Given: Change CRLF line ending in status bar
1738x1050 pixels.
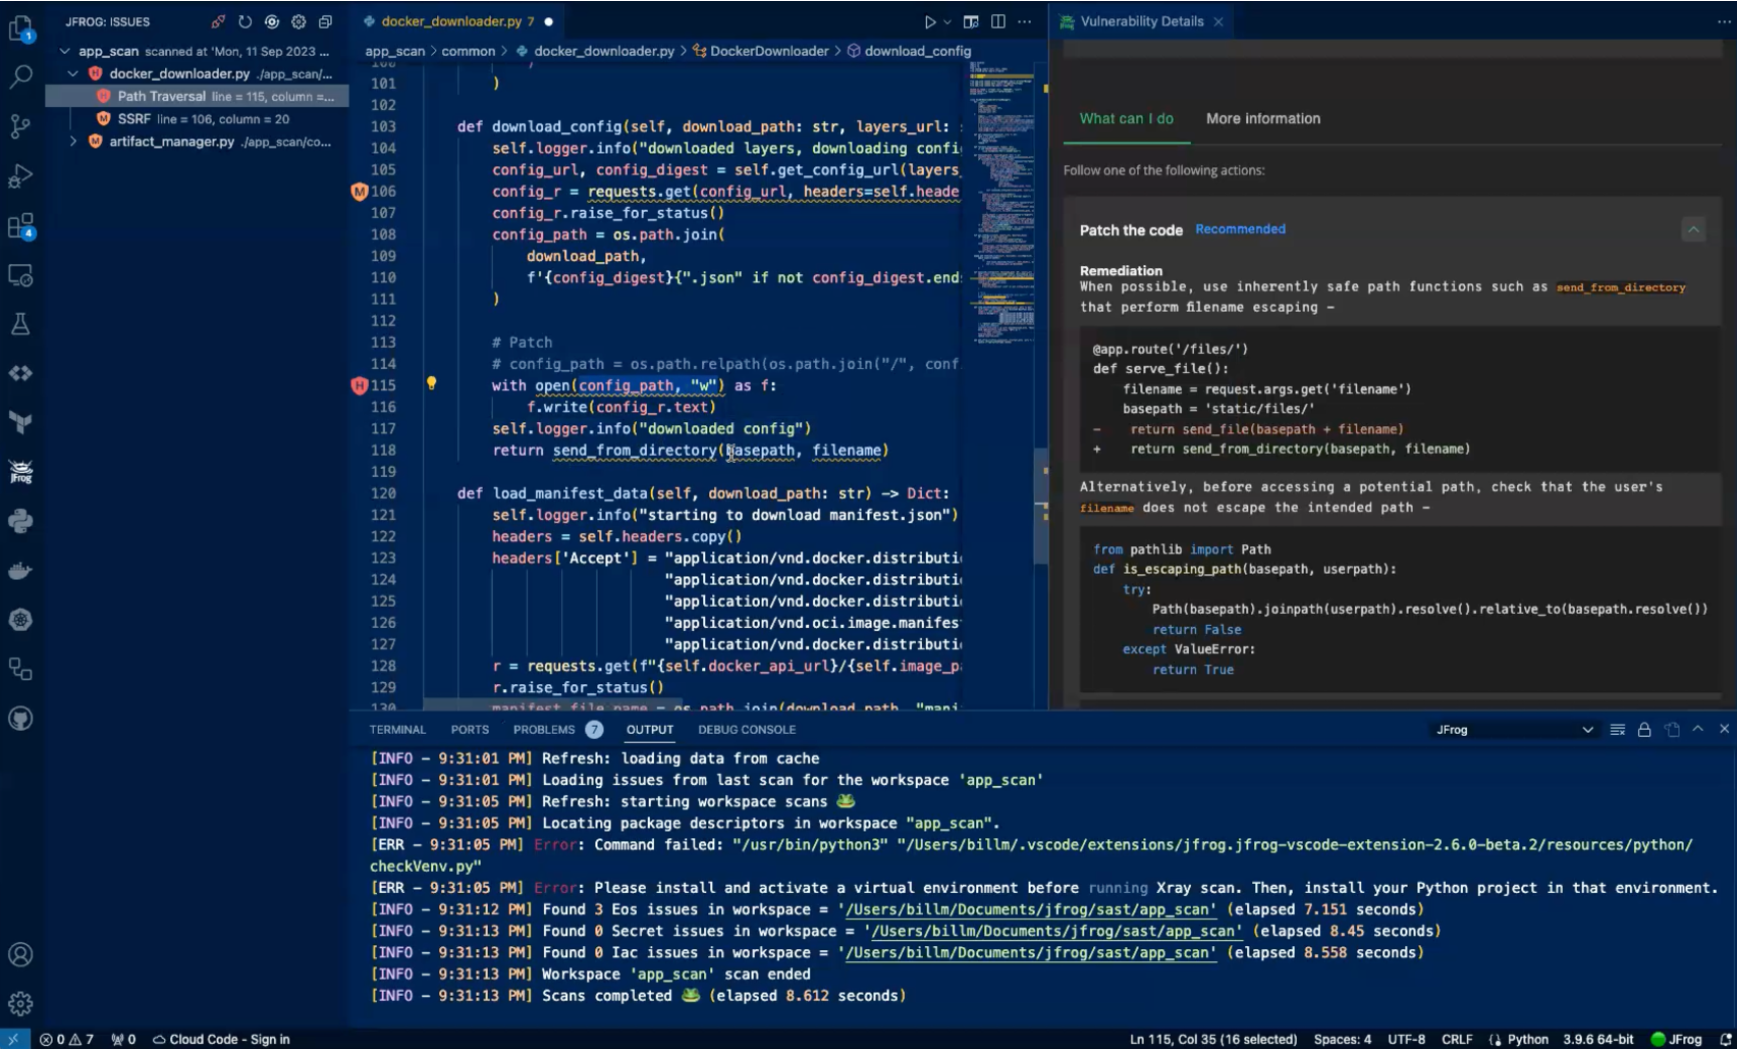Looking at the screenshot, I should tap(1457, 1039).
